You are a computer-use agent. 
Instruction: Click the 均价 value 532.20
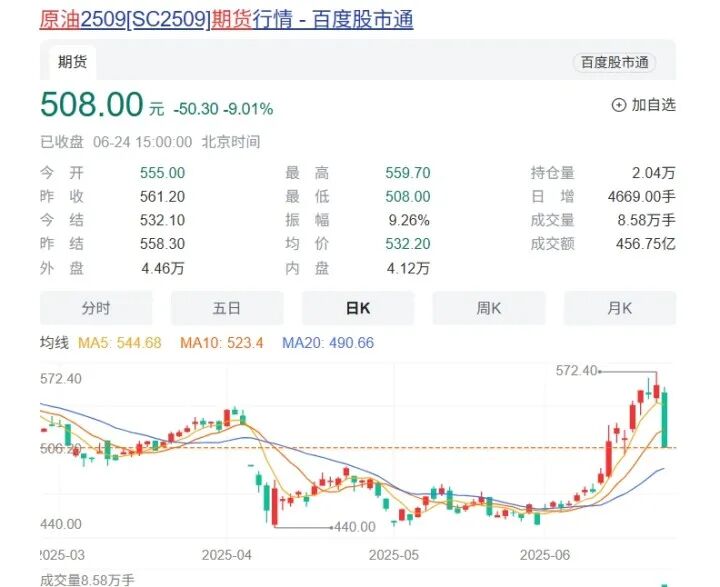pyautogui.click(x=408, y=244)
